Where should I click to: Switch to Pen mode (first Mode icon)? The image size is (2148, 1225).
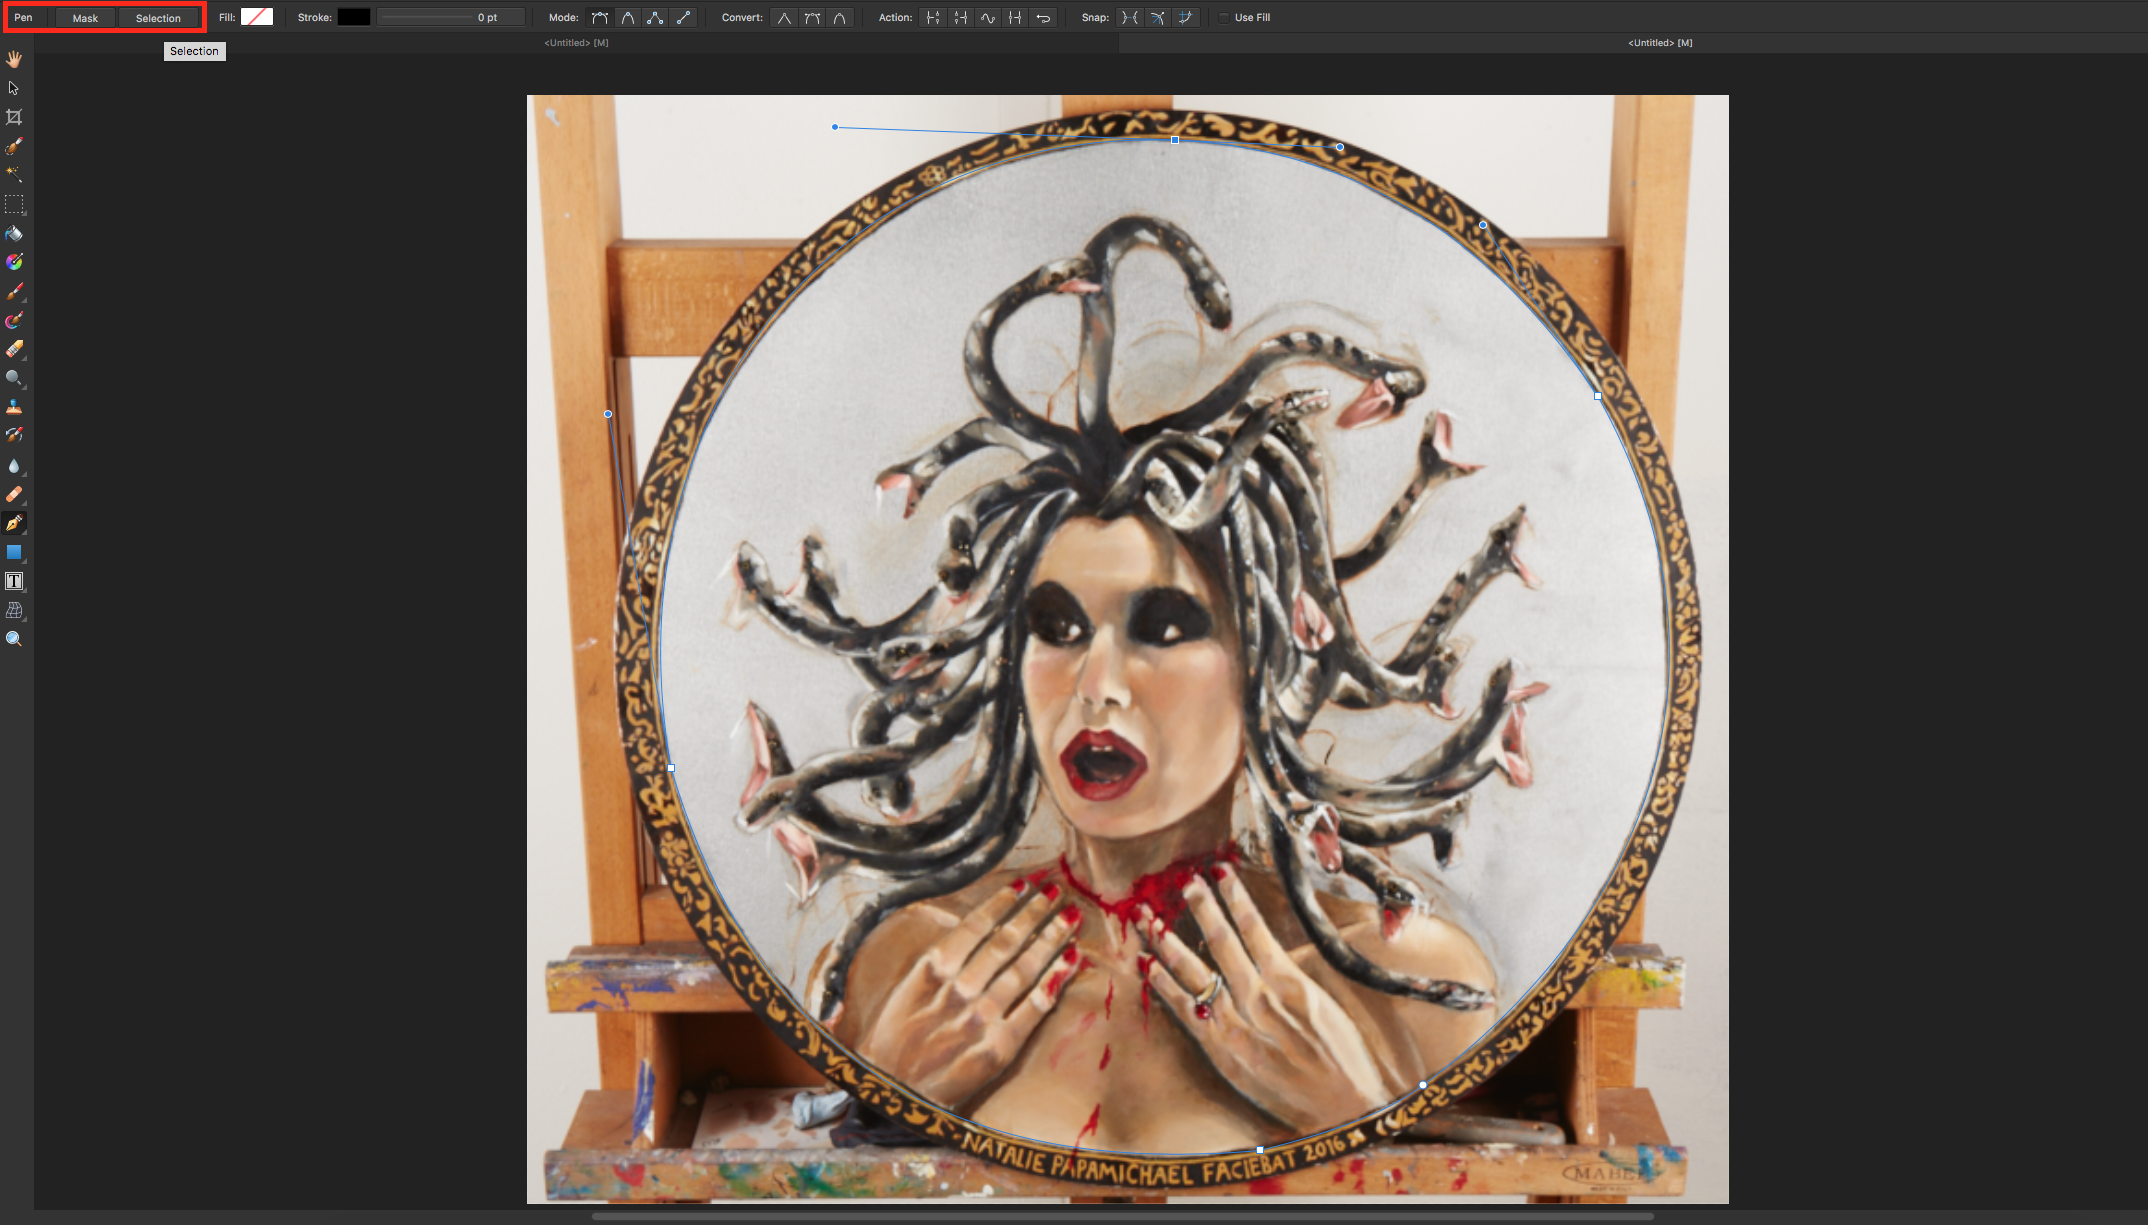coord(600,18)
